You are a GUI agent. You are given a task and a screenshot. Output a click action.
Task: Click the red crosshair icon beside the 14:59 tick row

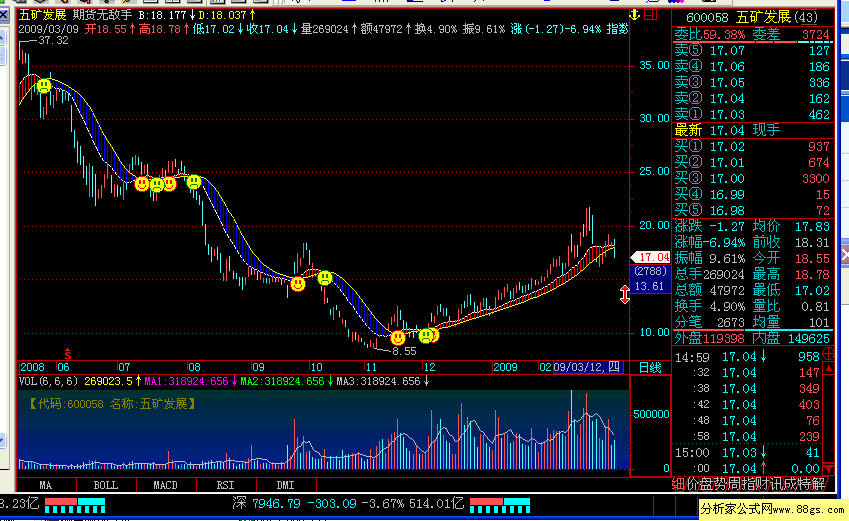828,355
